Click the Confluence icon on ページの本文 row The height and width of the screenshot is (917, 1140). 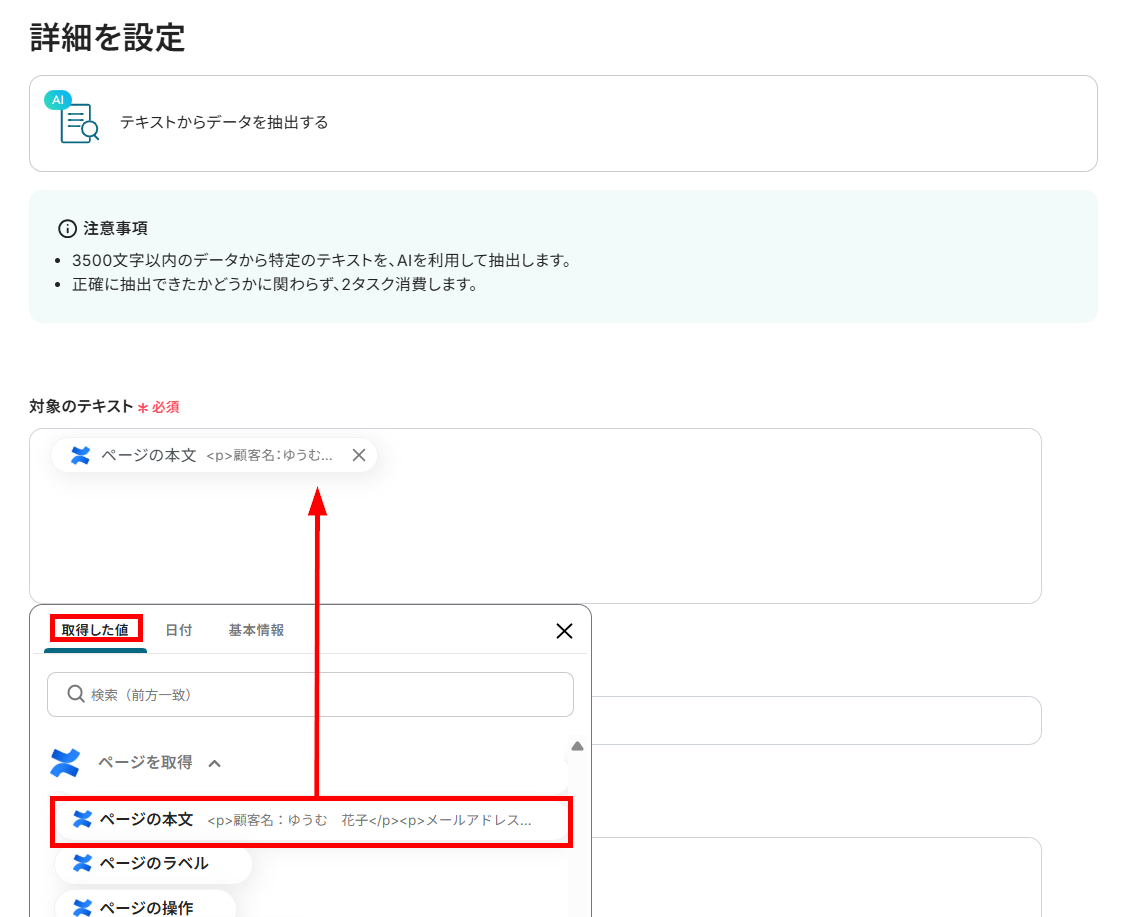[82, 820]
